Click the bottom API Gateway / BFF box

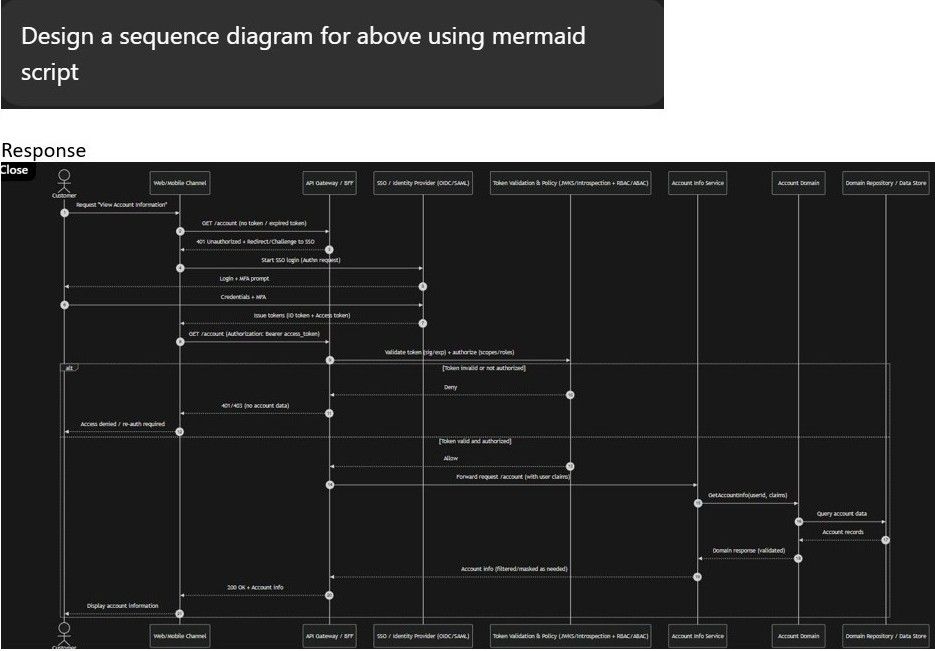(x=329, y=635)
